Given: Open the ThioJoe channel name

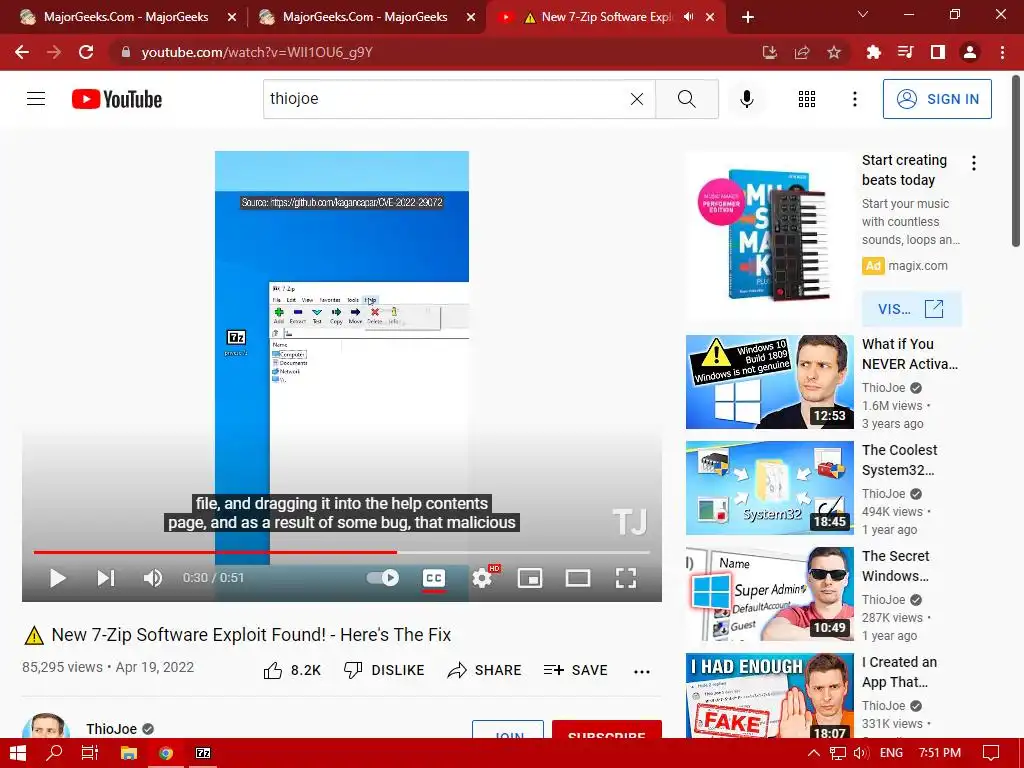Looking at the screenshot, I should (x=112, y=729).
